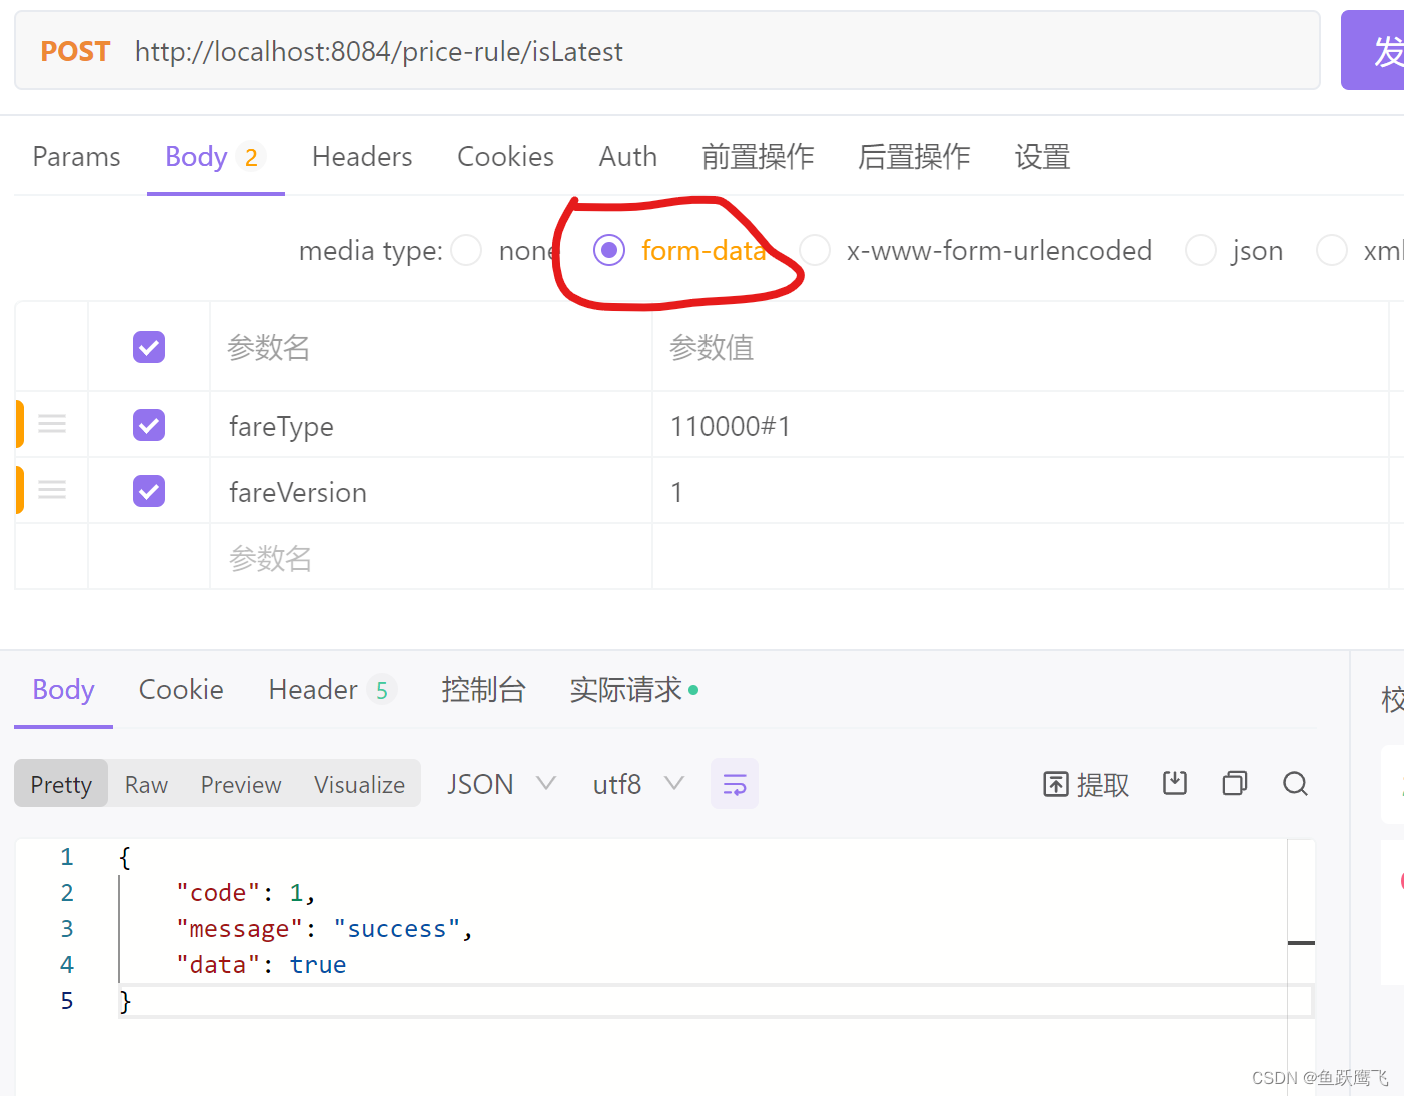Screen dimensions: 1404x1096
Task: Click the save response download icon
Action: tap(1175, 783)
